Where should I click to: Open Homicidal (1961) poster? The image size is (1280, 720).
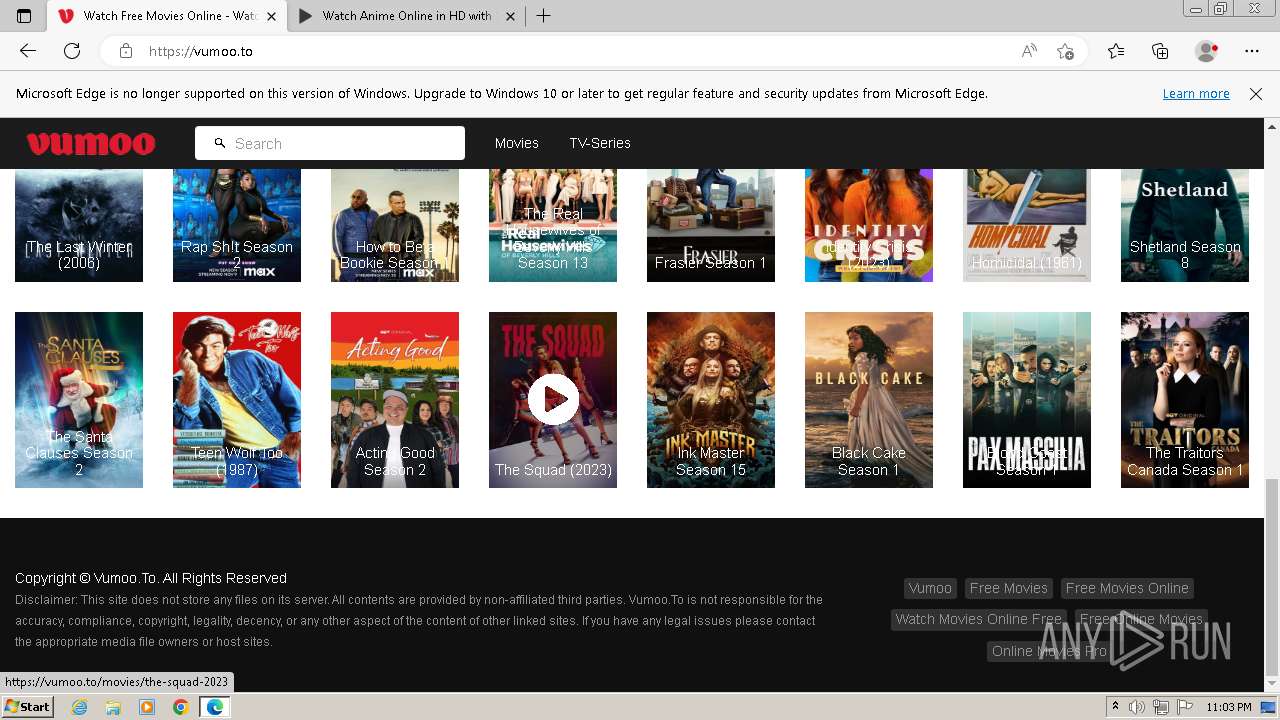1027,226
